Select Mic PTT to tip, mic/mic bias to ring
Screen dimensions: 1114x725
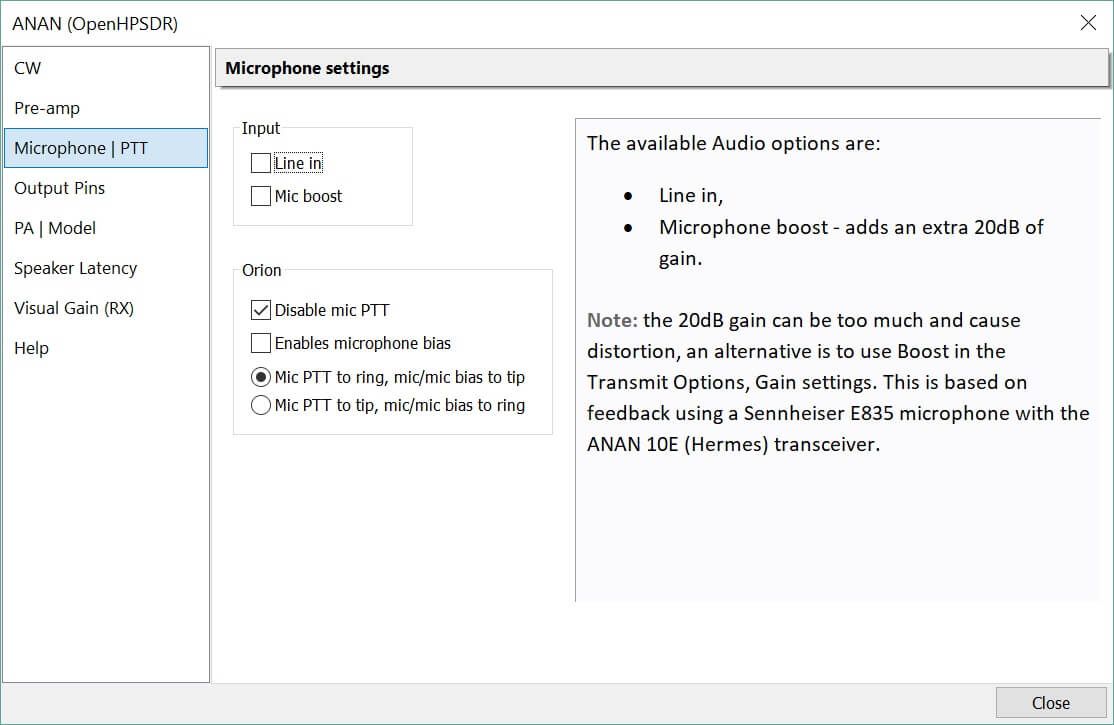tap(260, 405)
